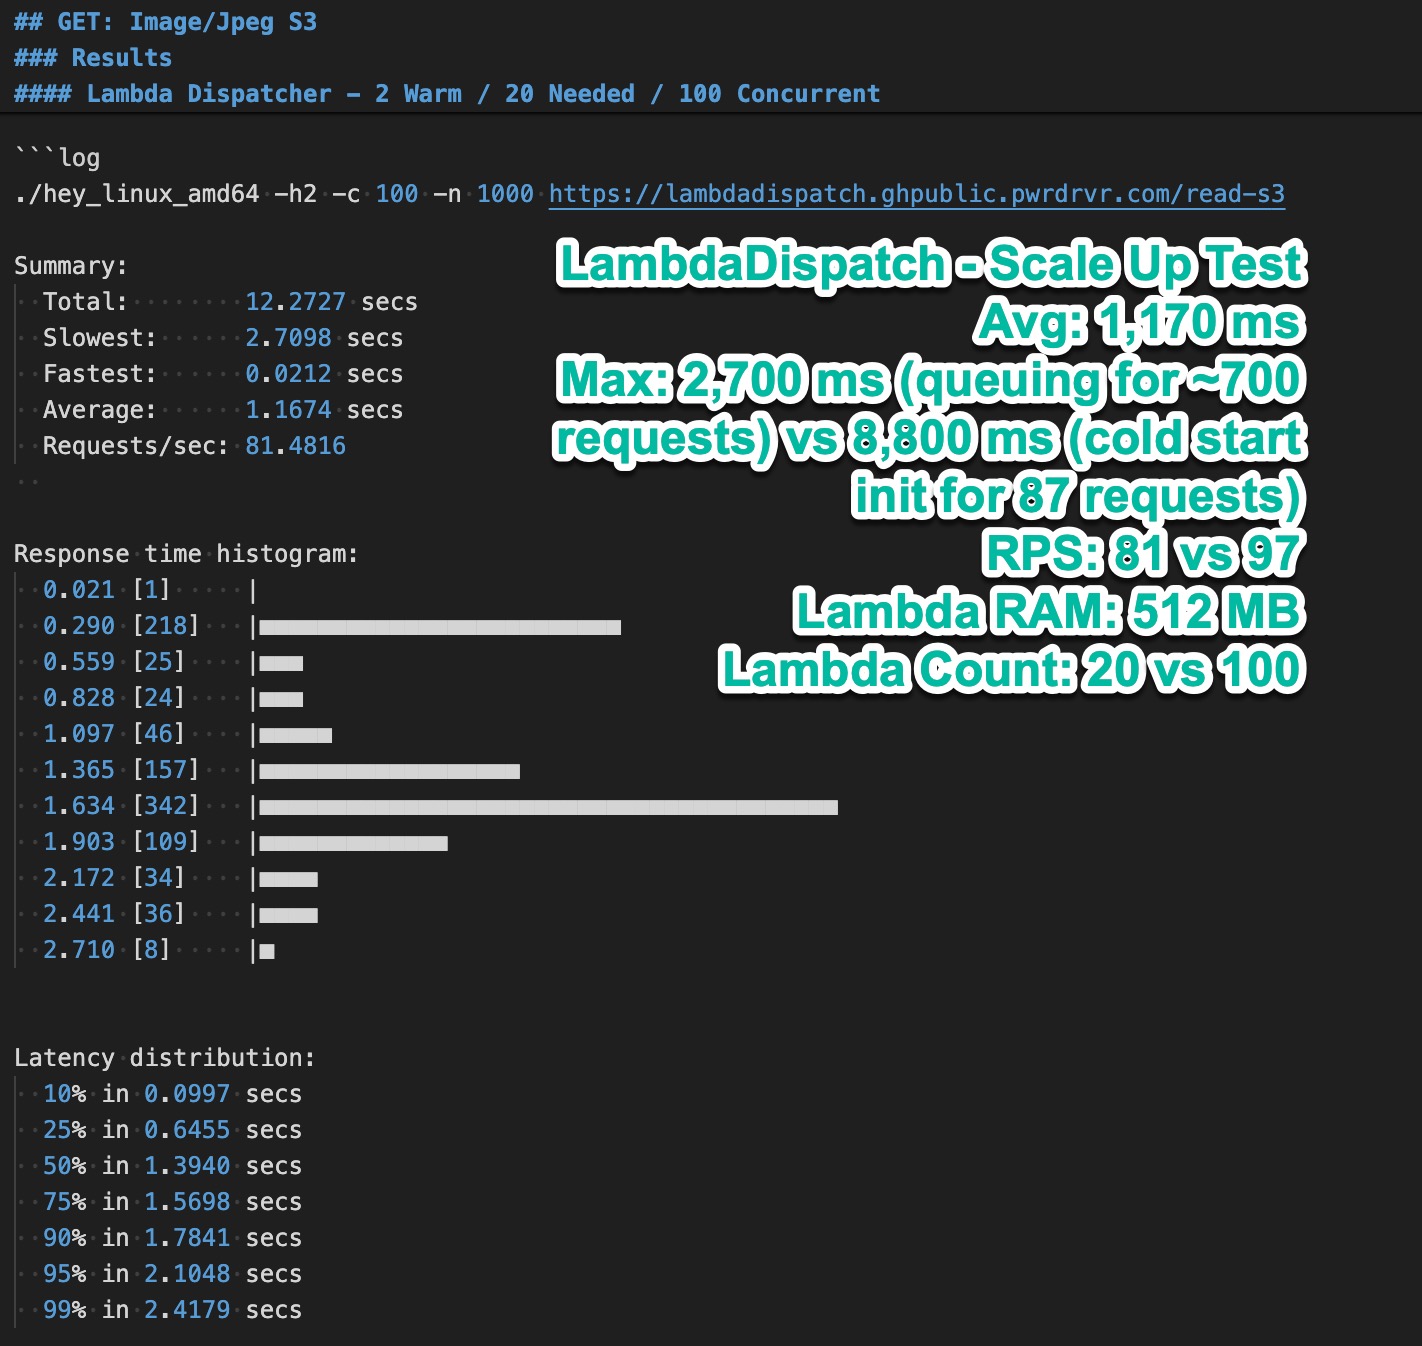This screenshot has width=1422, height=1346.
Task: Click histogram row '1.097 [46]'
Action: (187, 734)
